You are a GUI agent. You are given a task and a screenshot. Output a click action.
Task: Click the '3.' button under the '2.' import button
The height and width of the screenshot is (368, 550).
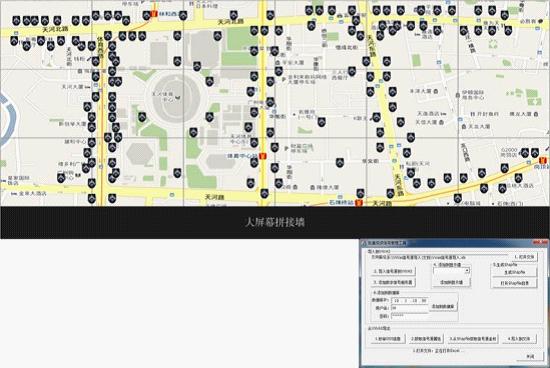(393, 282)
